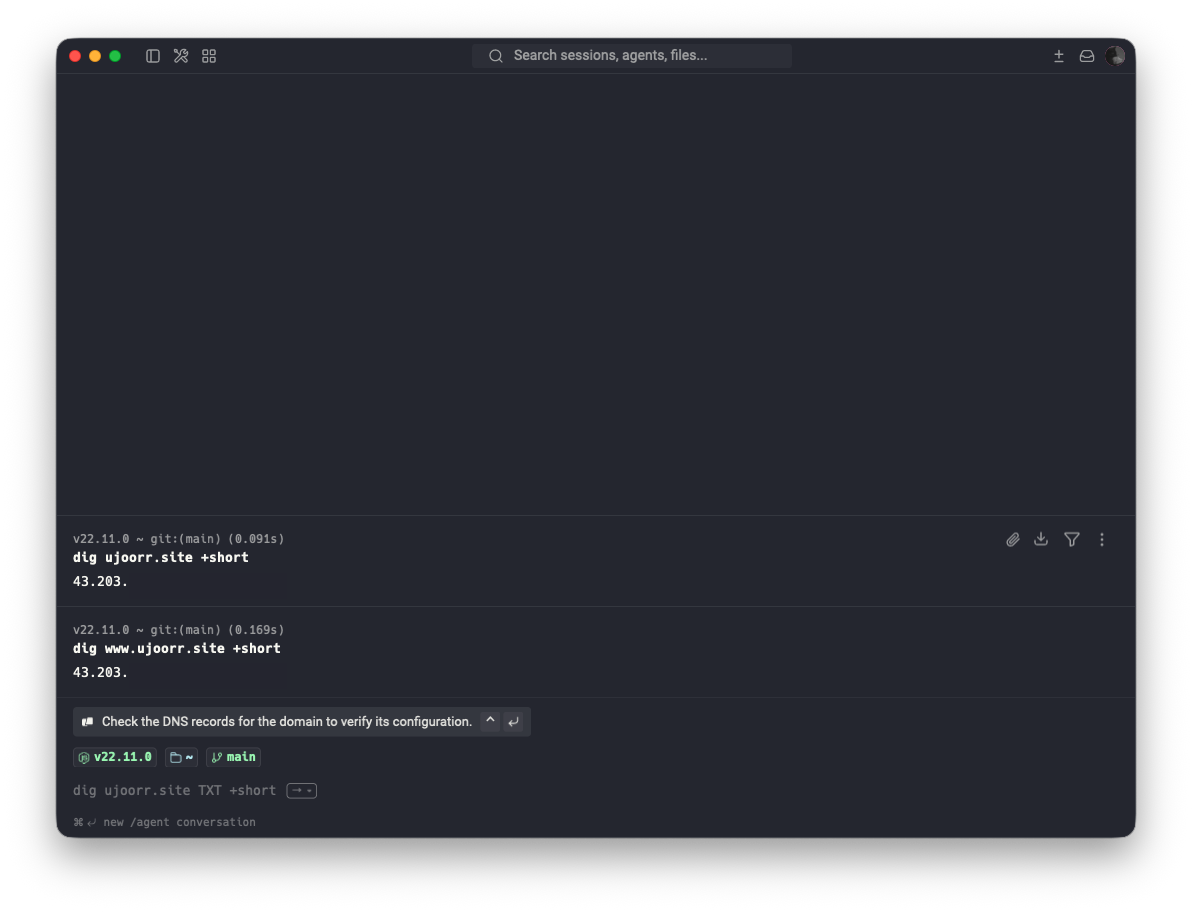Open the v22.11.0 node version chip
The height and width of the screenshot is (912, 1192).
point(115,757)
